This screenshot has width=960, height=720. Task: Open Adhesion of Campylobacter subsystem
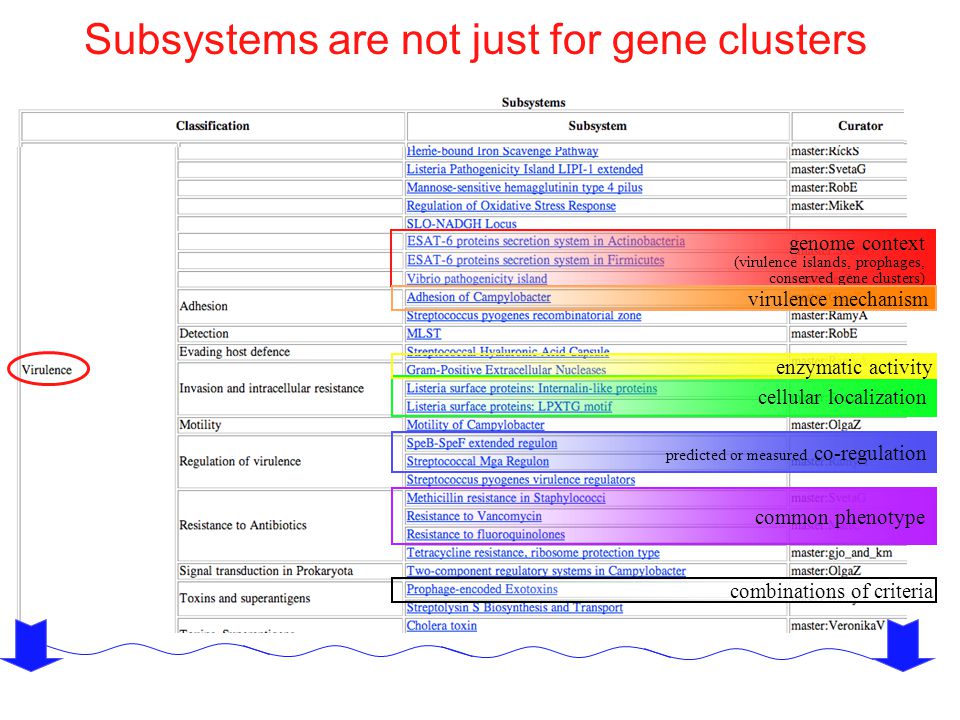coord(479,297)
